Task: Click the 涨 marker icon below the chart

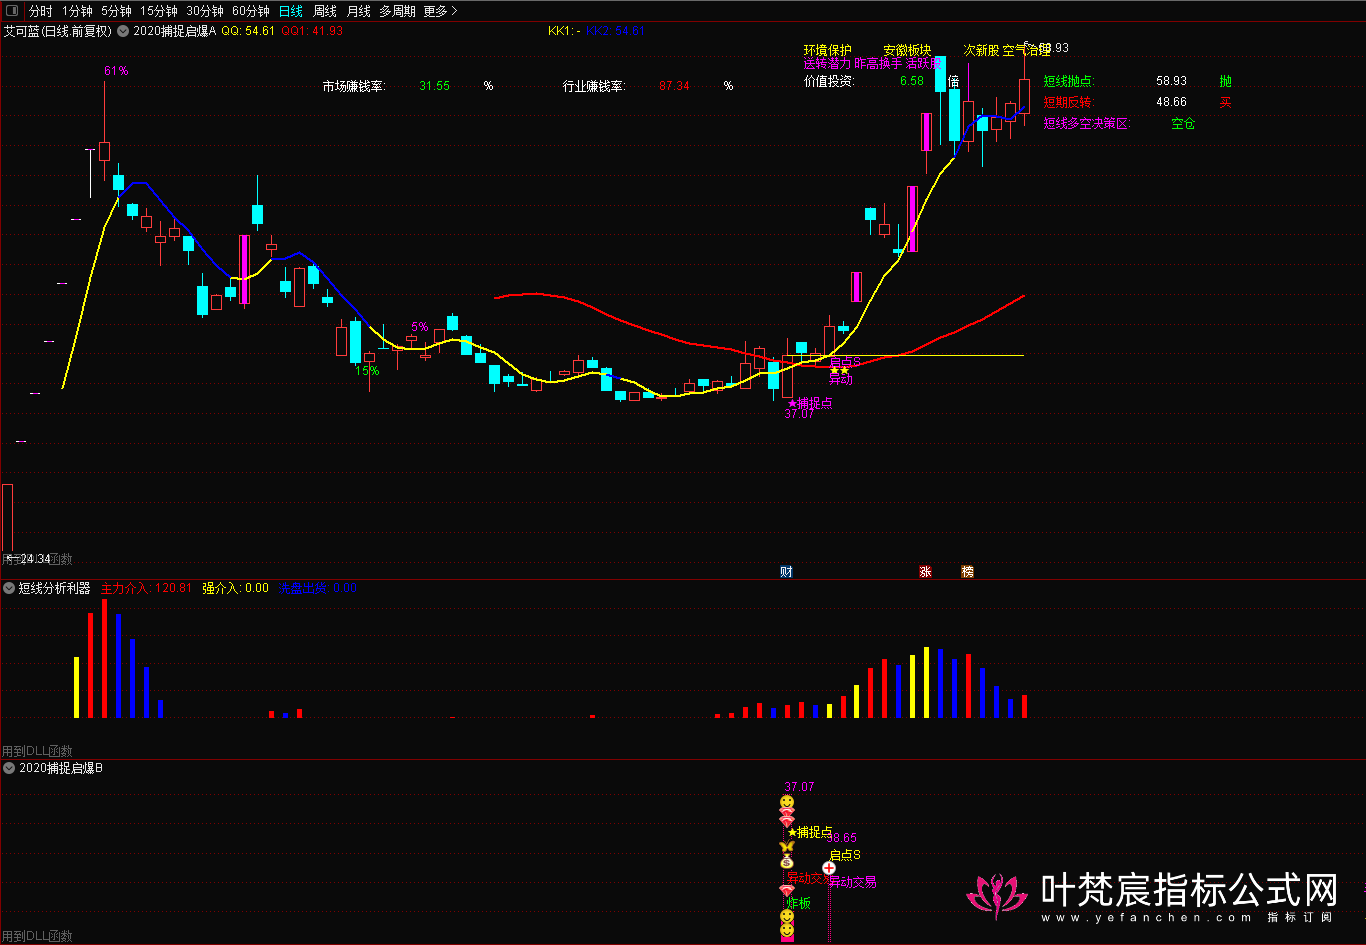Action: pos(925,572)
